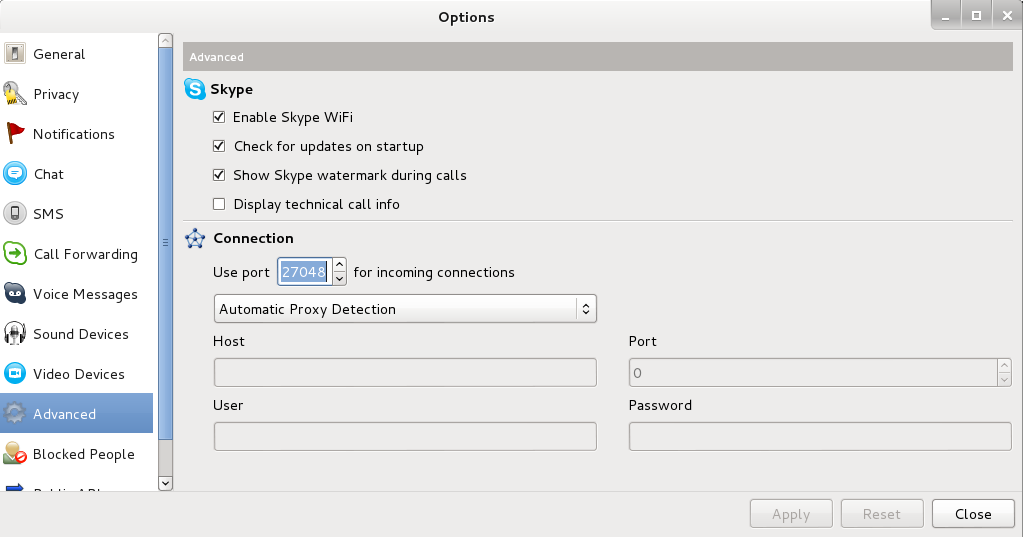Go to Privacy settings

click(x=77, y=94)
